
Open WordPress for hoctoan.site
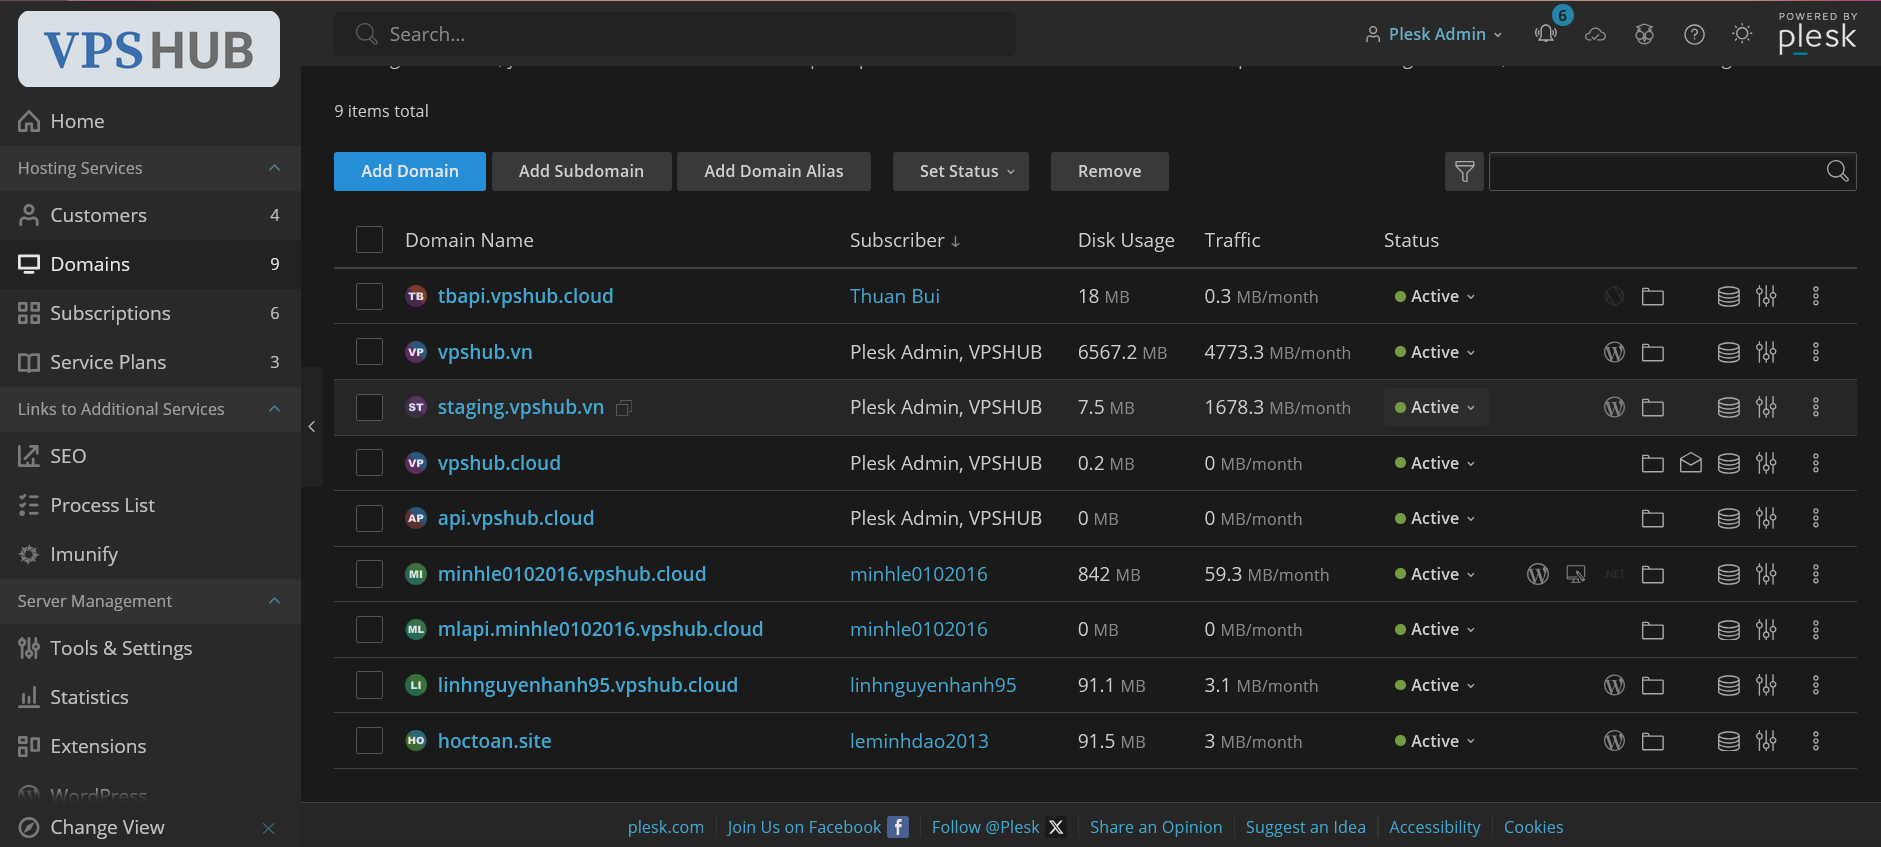pos(1614,741)
